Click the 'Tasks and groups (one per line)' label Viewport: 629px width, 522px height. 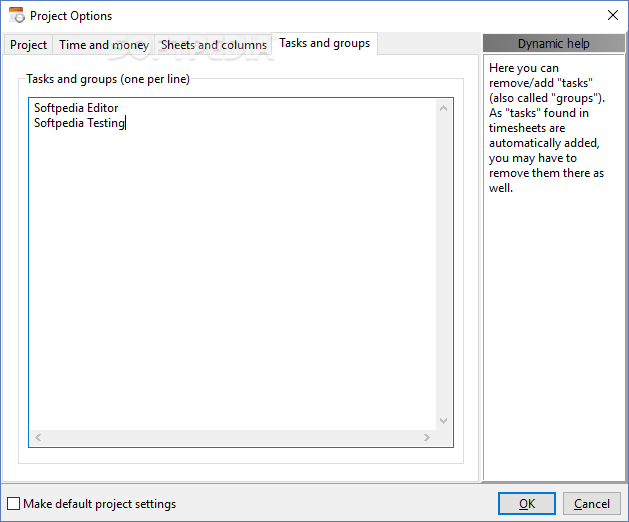(x=108, y=79)
